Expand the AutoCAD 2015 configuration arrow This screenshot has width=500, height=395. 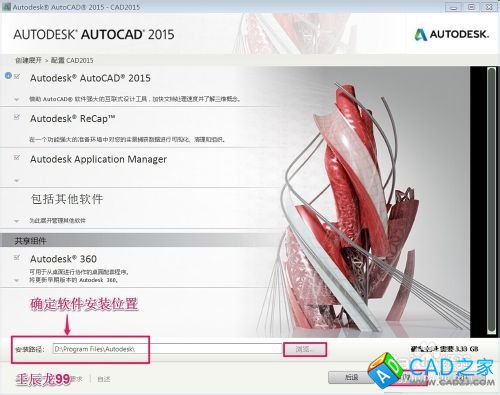tap(17, 99)
